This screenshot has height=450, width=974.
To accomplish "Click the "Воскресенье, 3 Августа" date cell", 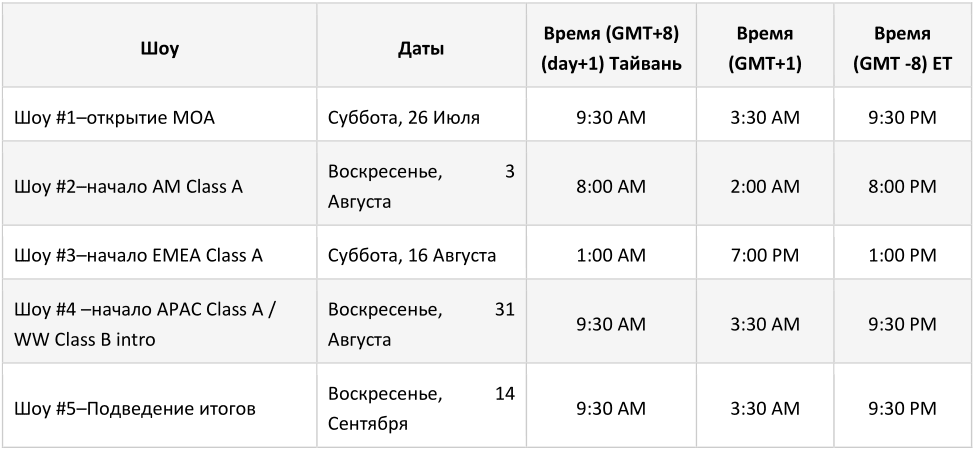I will (421, 186).
